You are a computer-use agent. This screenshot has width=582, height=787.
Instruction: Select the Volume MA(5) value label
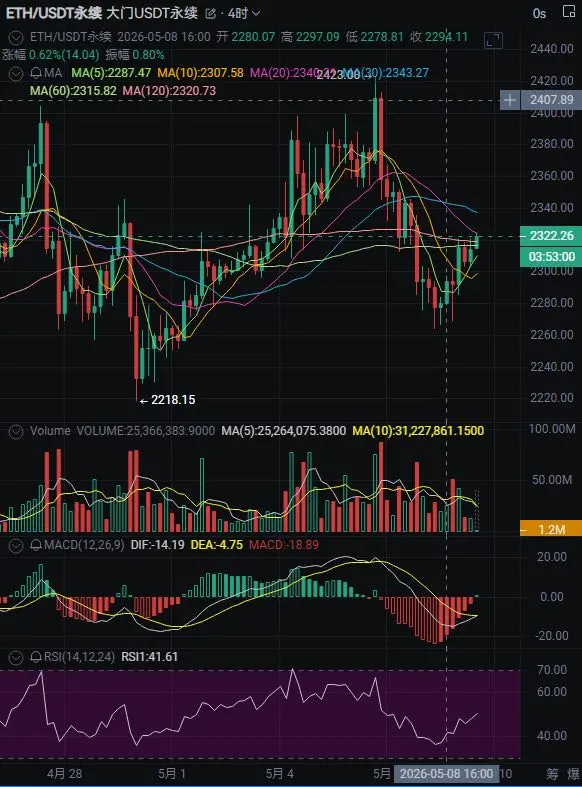point(283,431)
